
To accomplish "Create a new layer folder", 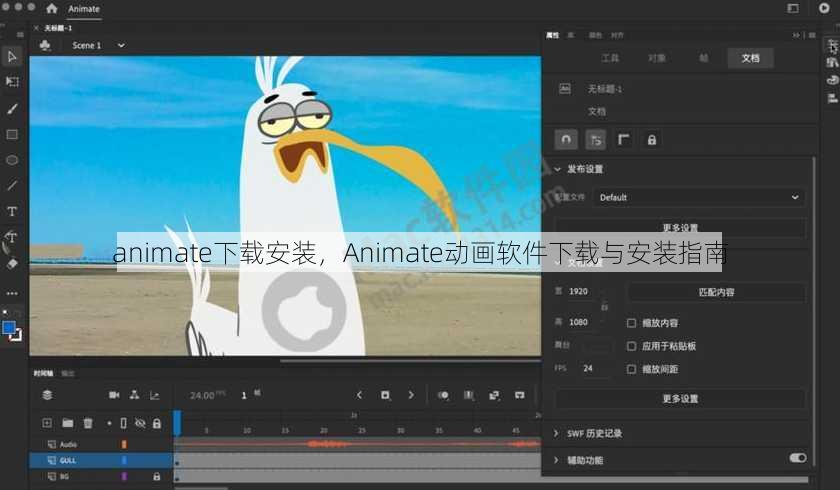I will [68, 423].
